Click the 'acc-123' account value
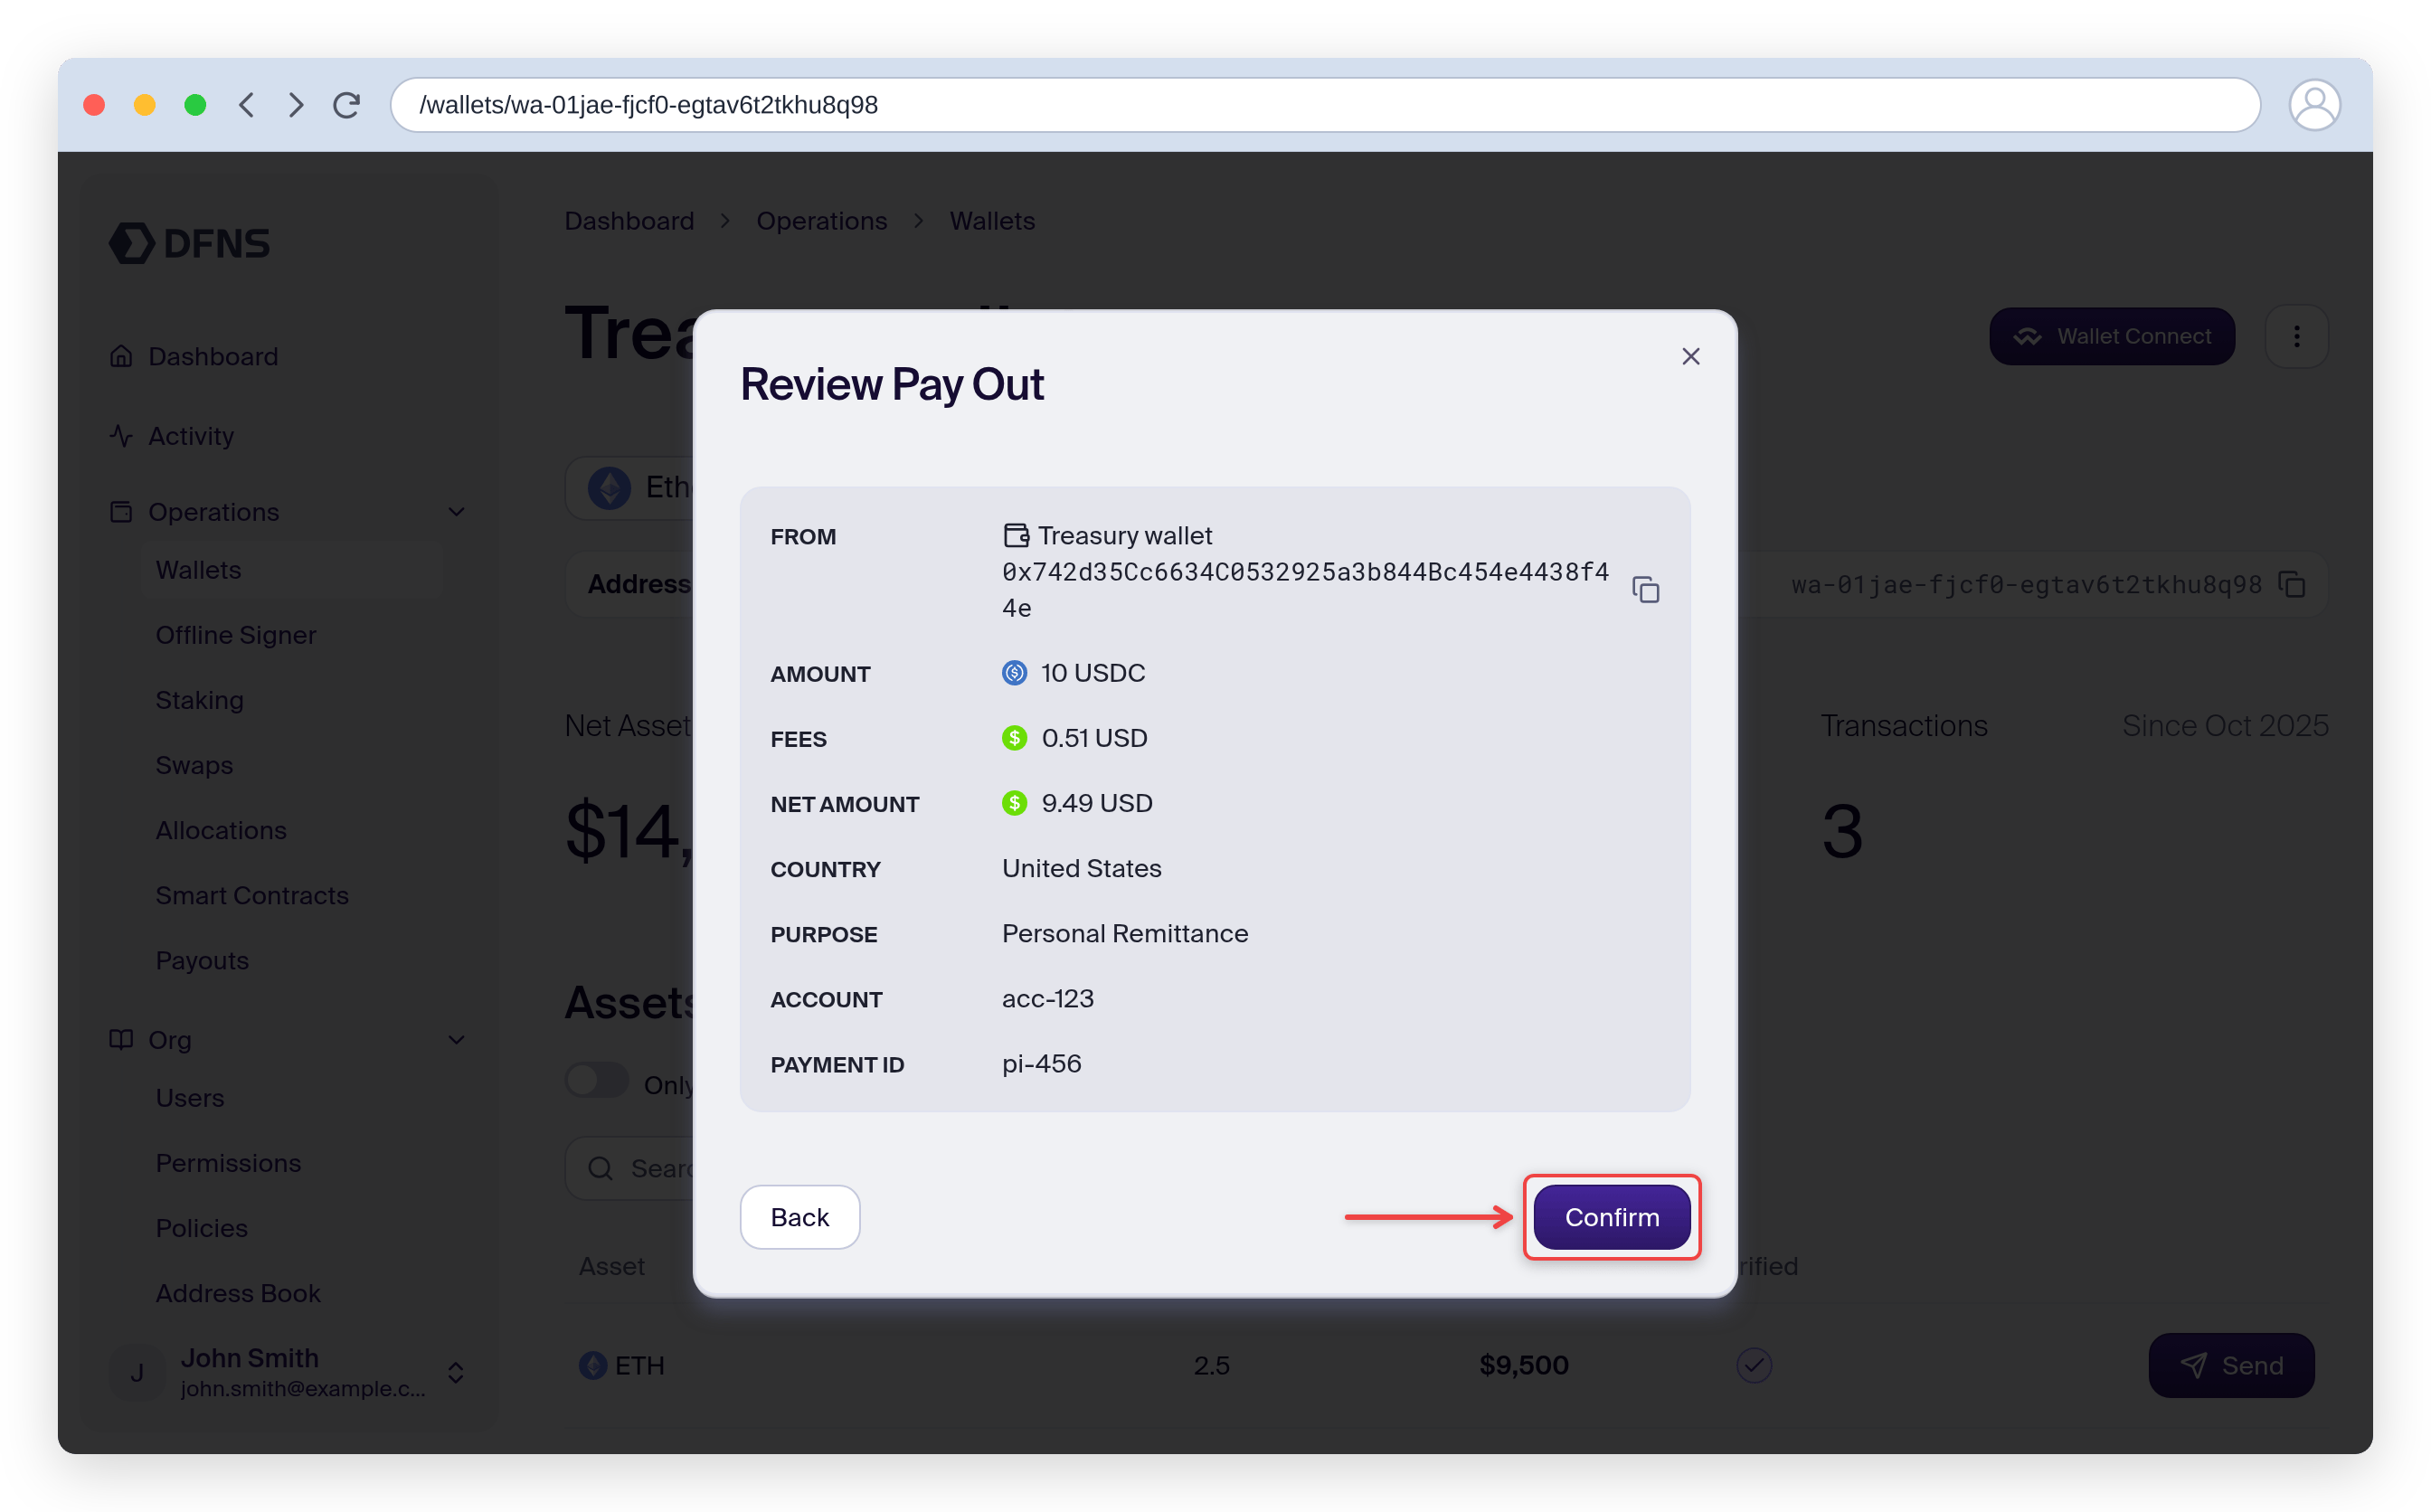Viewport: 2431px width, 1512px height. tap(1048, 999)
